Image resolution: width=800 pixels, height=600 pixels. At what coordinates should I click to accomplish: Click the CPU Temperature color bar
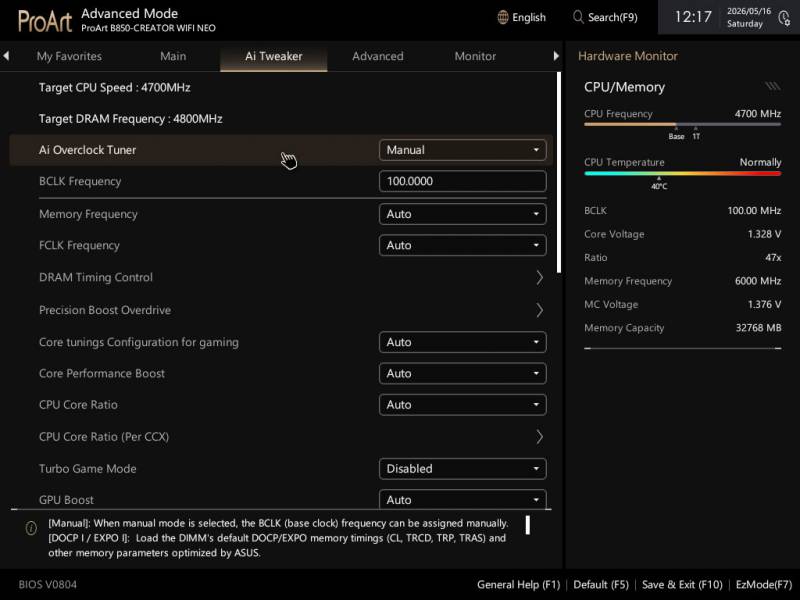[x=682, y=173]
